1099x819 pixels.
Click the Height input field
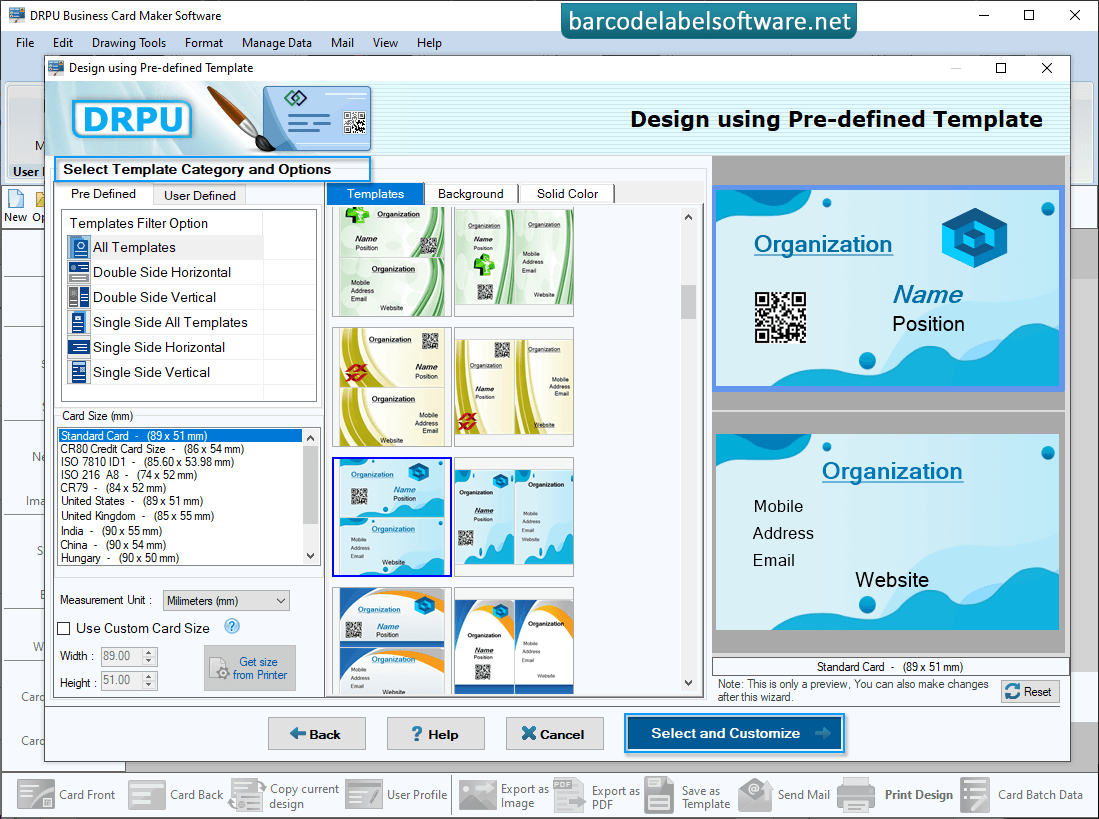click(x=121, y=680)
